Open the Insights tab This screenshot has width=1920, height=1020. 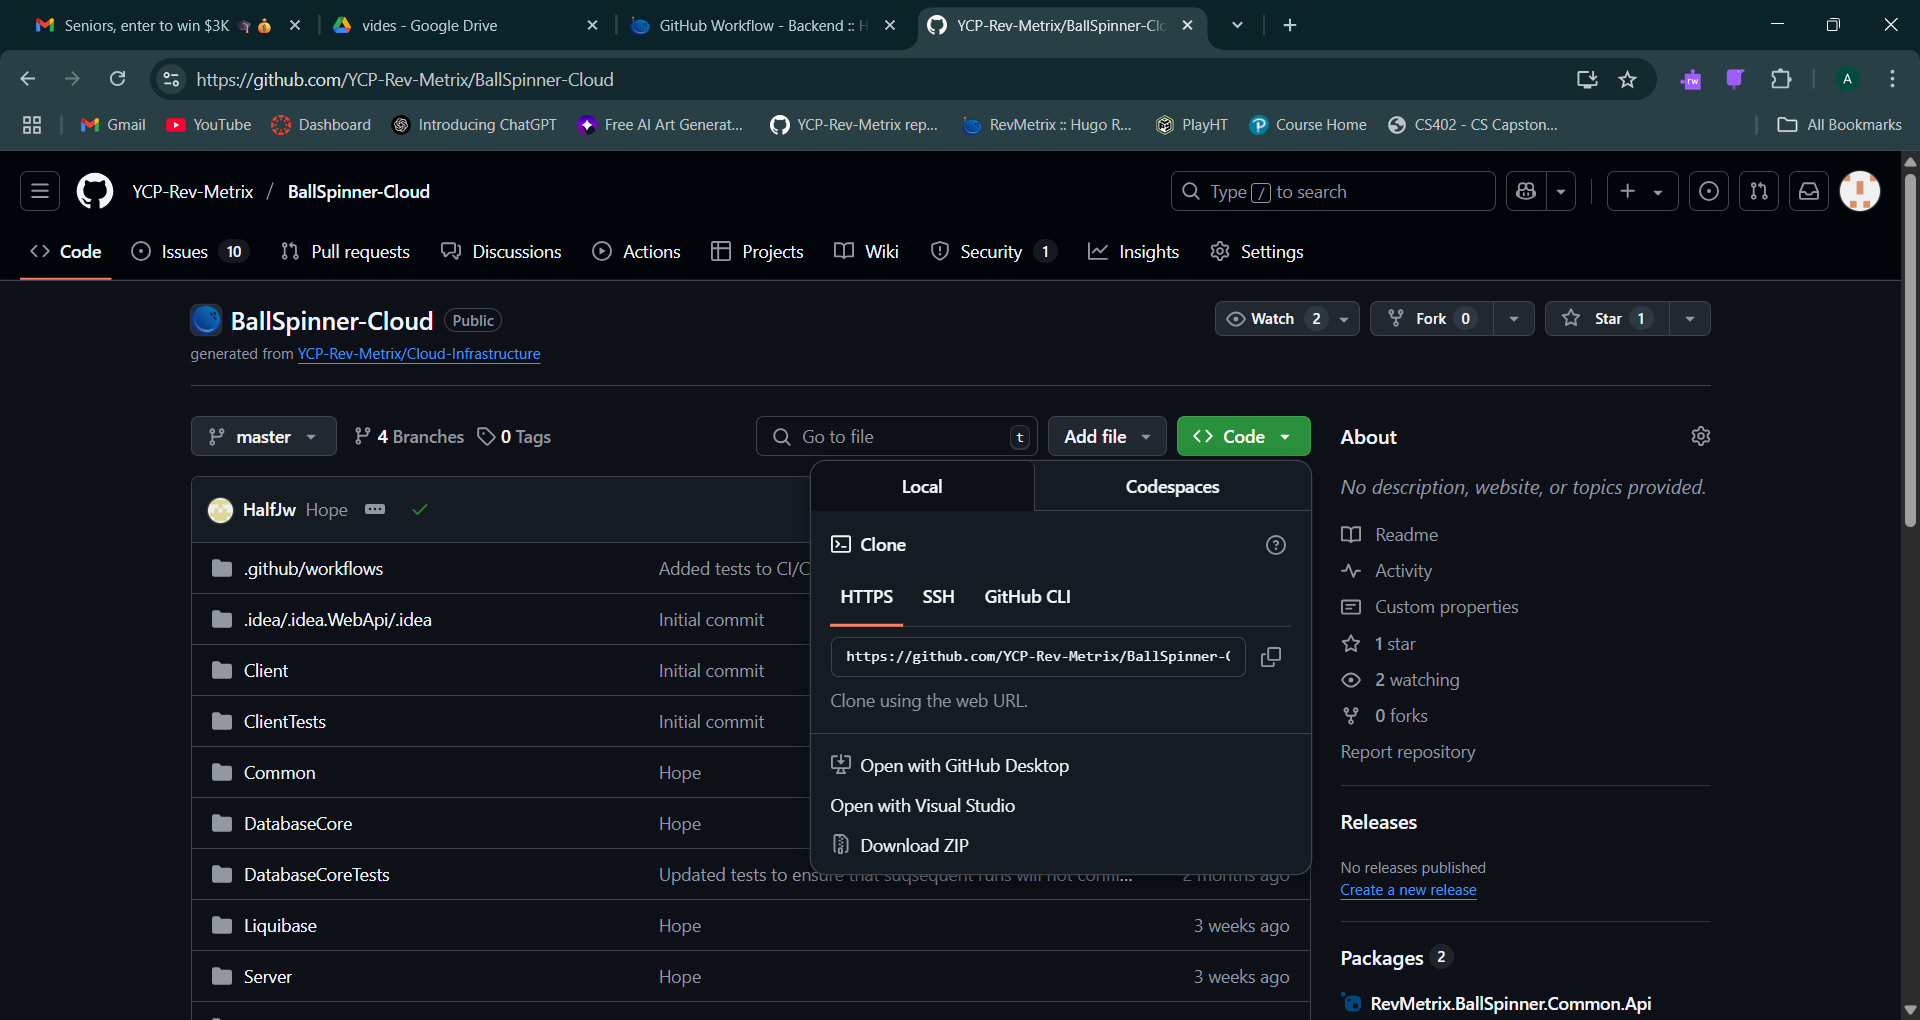pos(1134,252)
